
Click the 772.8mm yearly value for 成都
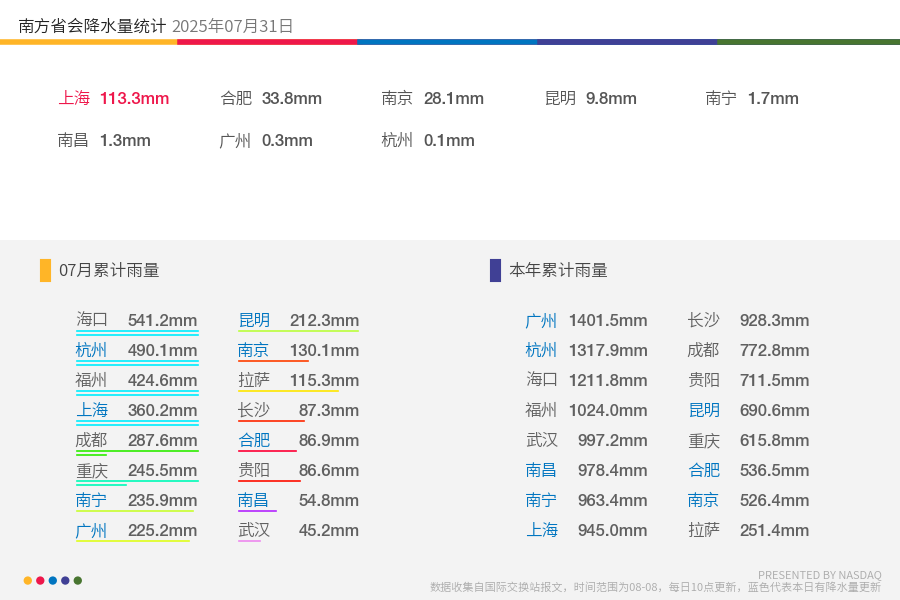(774, 350)
